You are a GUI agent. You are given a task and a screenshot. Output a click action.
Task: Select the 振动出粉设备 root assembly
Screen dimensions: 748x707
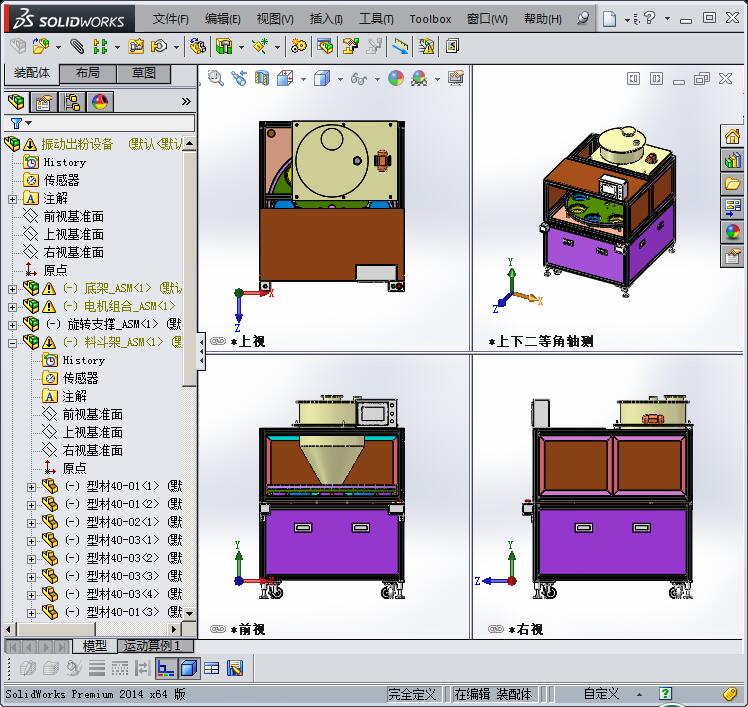[x=77, y=144]
